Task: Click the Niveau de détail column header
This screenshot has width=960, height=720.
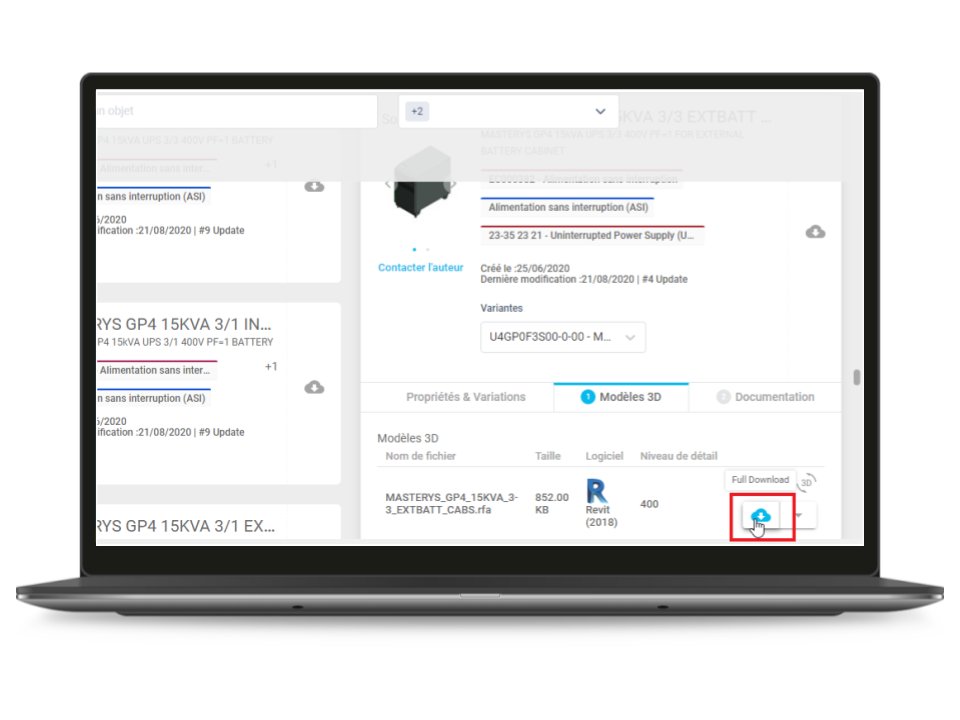Action: [678, 456]
